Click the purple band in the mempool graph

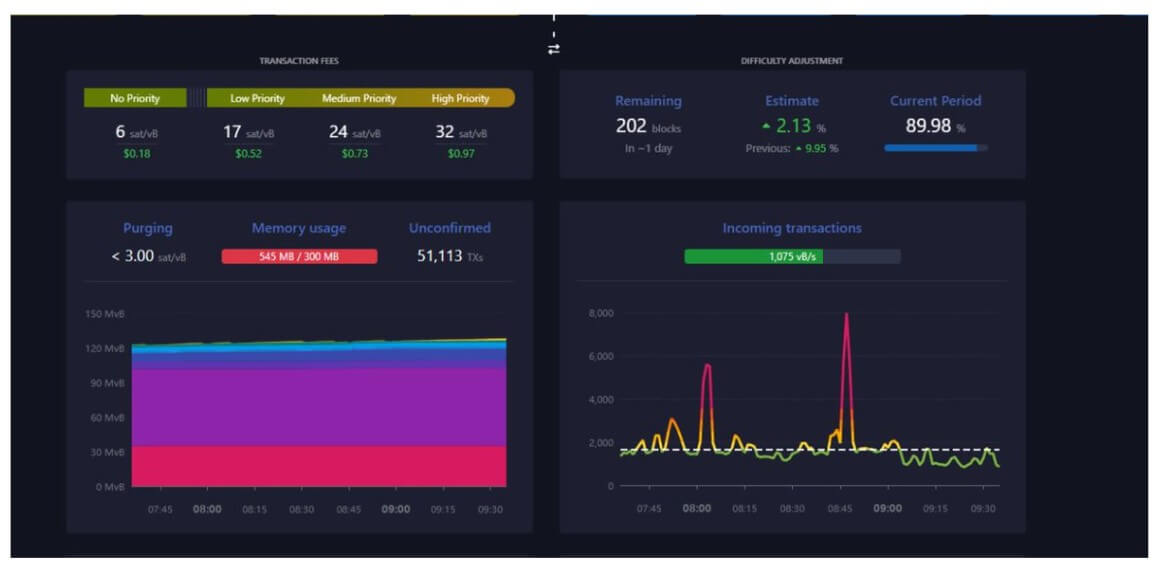[x=318, y=405]
